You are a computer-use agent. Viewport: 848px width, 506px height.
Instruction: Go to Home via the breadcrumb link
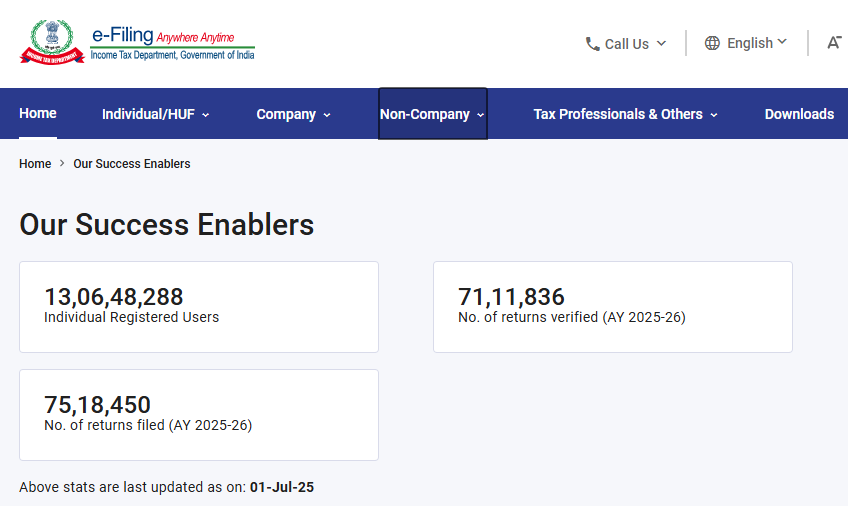point(35,164)
